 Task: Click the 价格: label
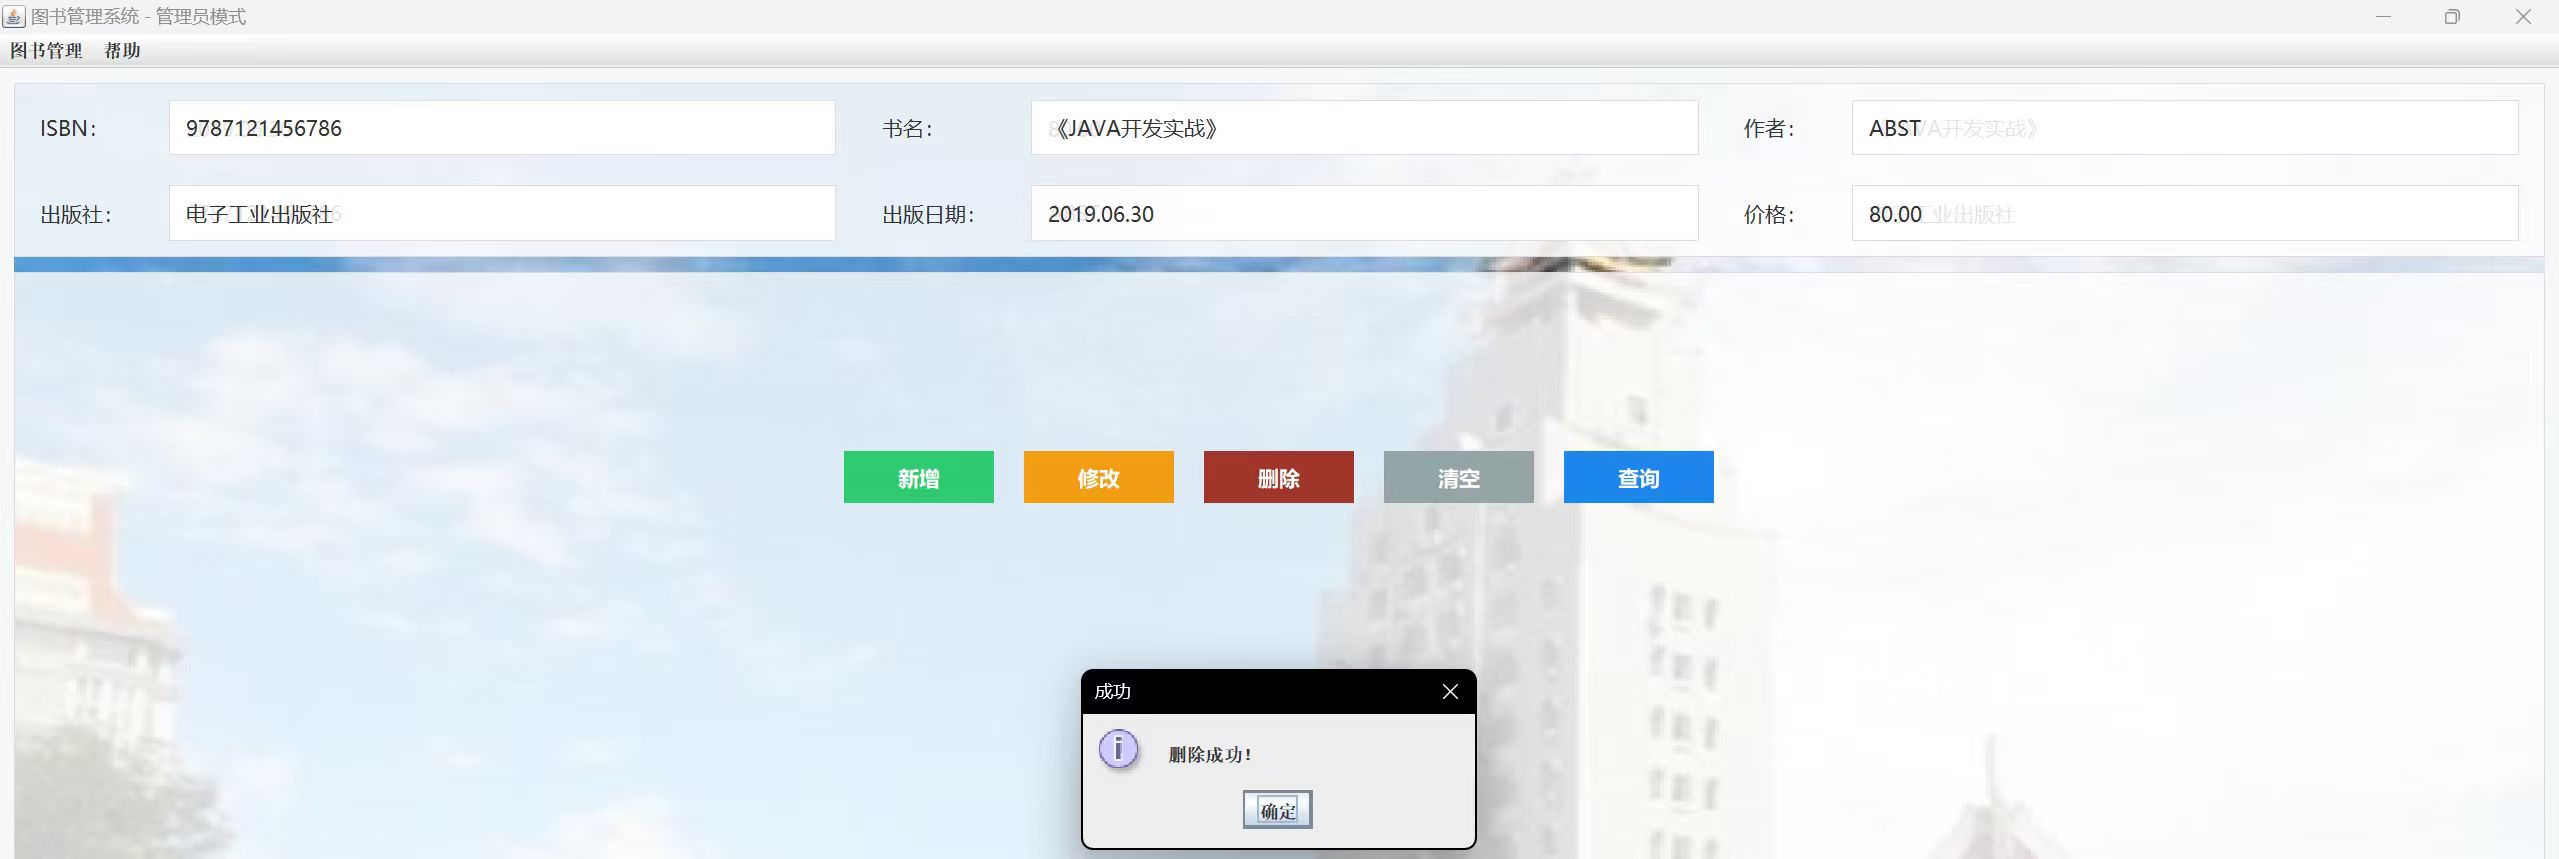pos(1770,214)
